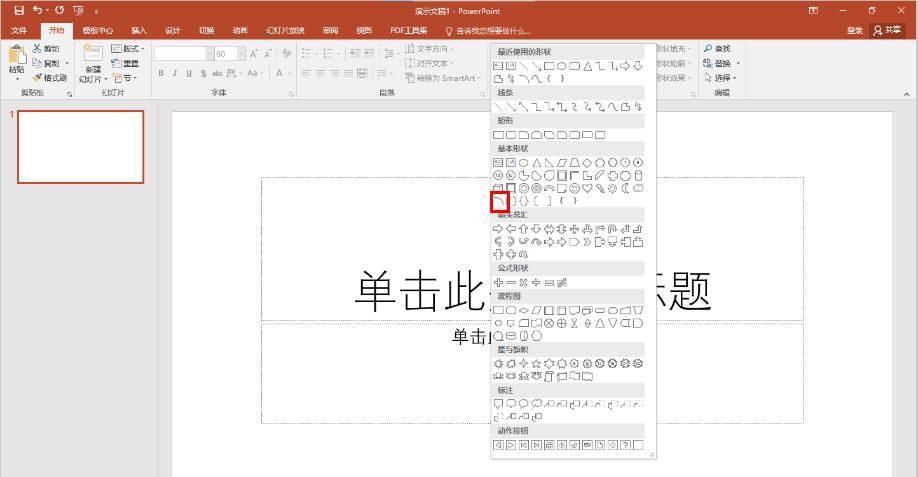
Task: Choose the Double Arrow line
Action: click(523, 107)
